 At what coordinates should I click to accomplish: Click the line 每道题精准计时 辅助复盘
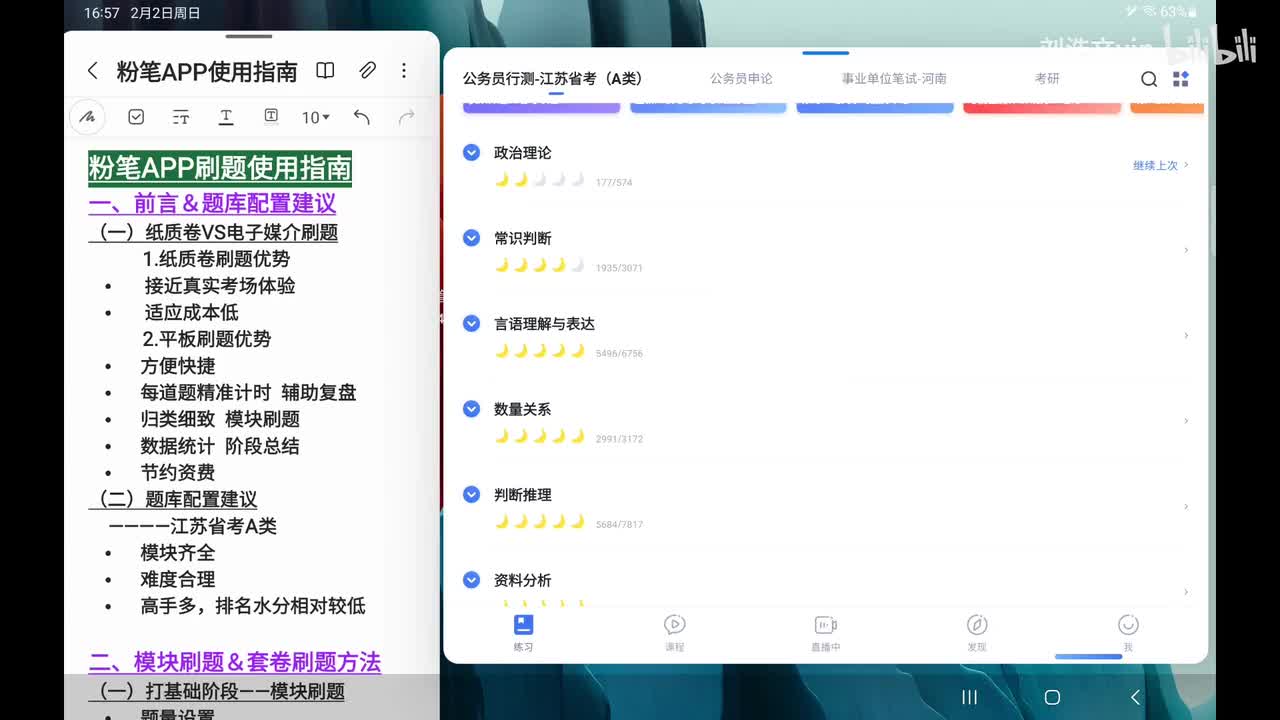pos(248,392)
